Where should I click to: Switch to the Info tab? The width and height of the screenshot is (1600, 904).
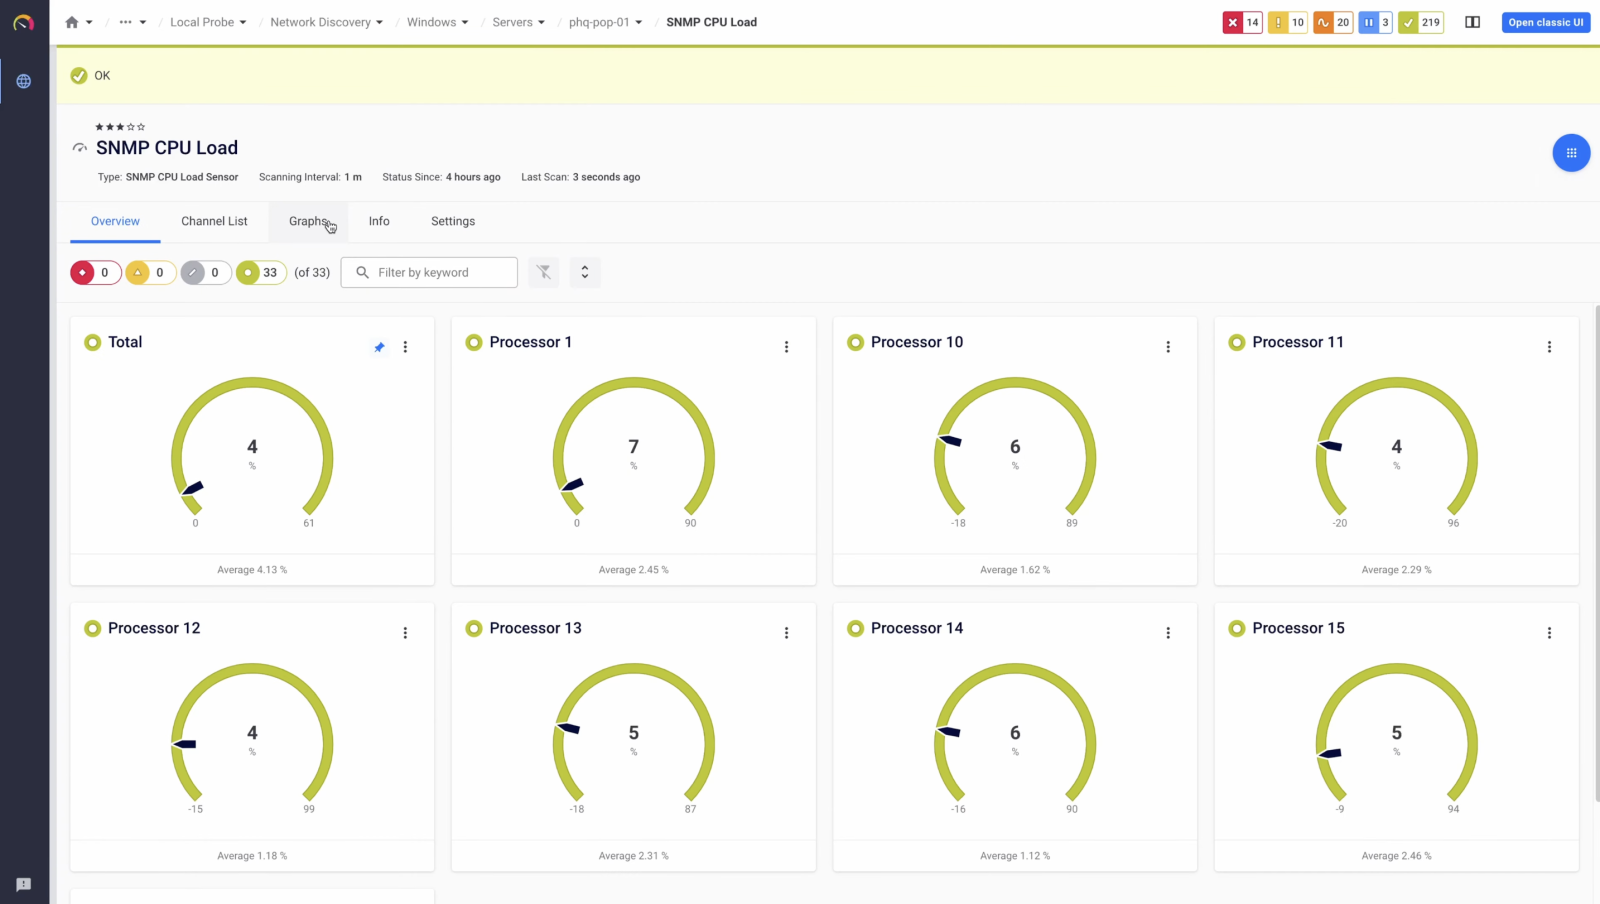click(x=379, y=221)
